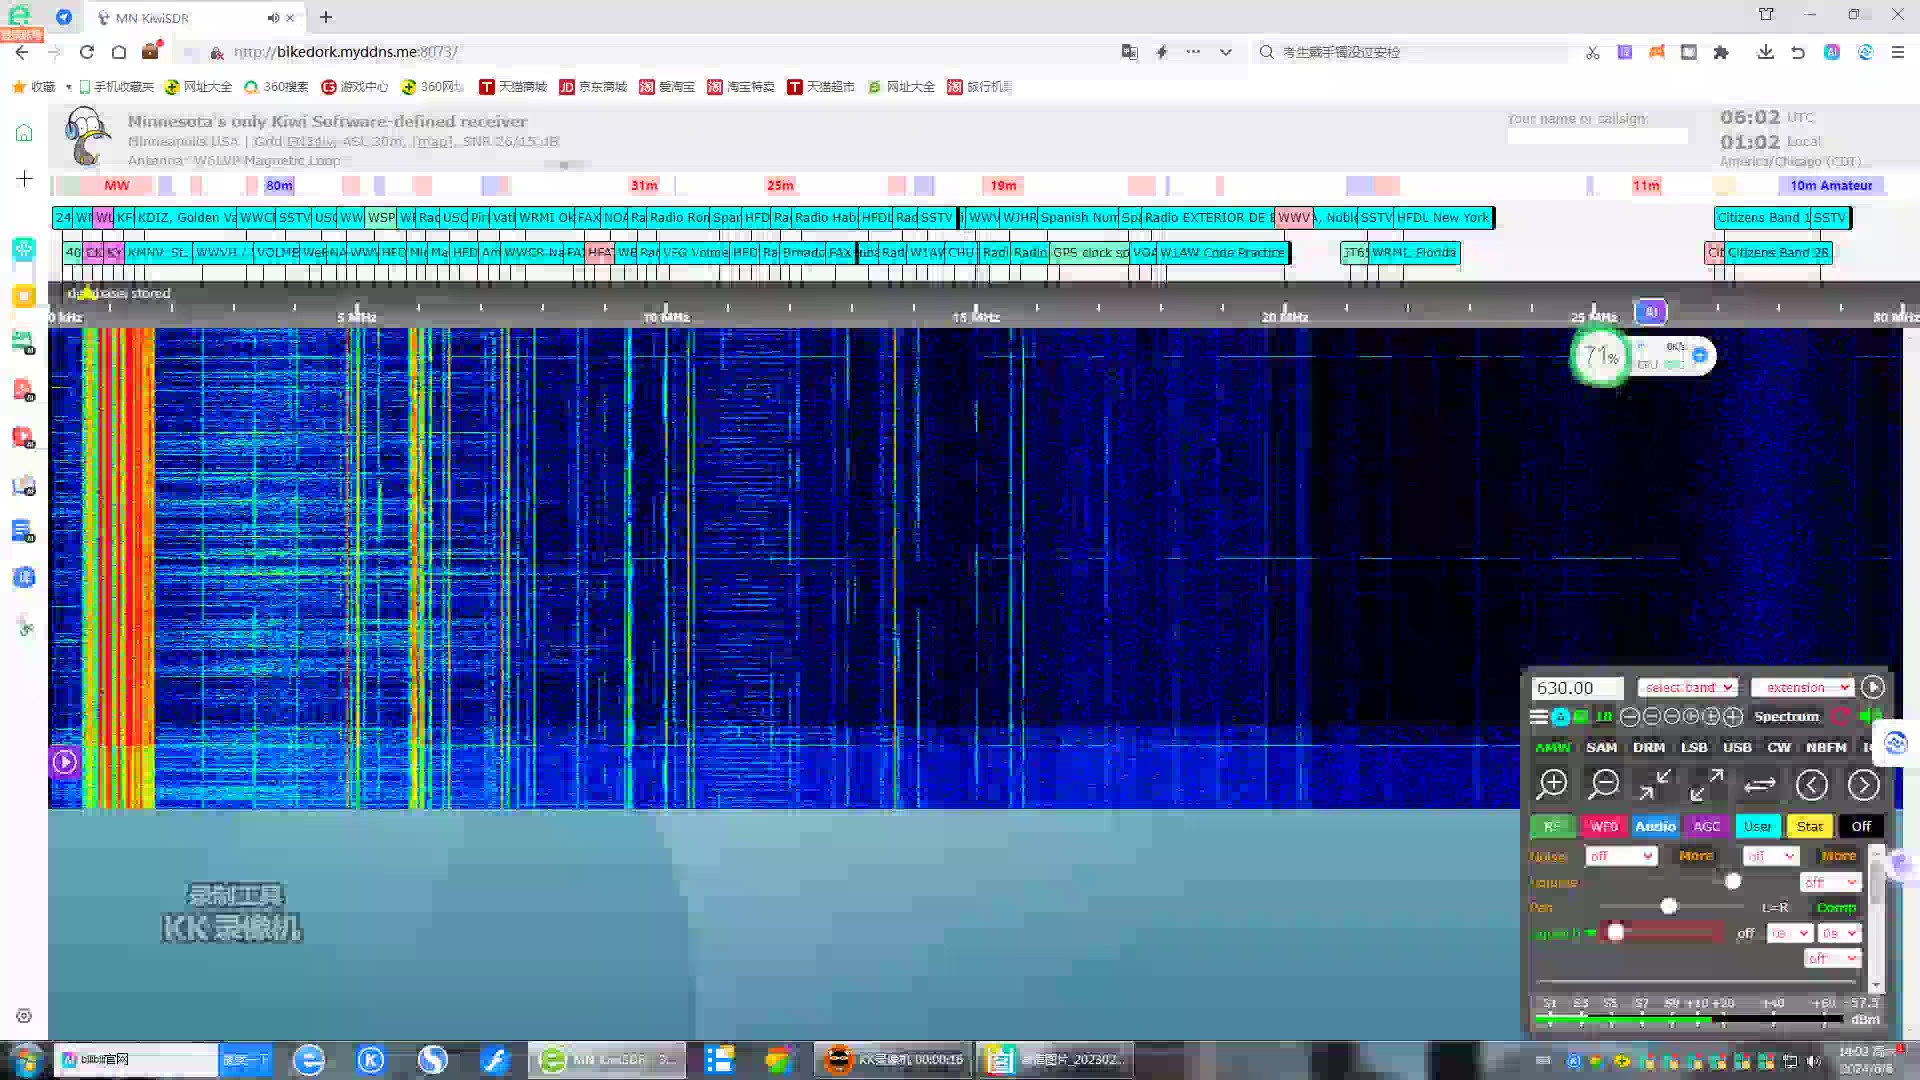Mute audio with the green speaker icon
1920x1080 pixels.
pyautogui.click(x=1869, y=716)
